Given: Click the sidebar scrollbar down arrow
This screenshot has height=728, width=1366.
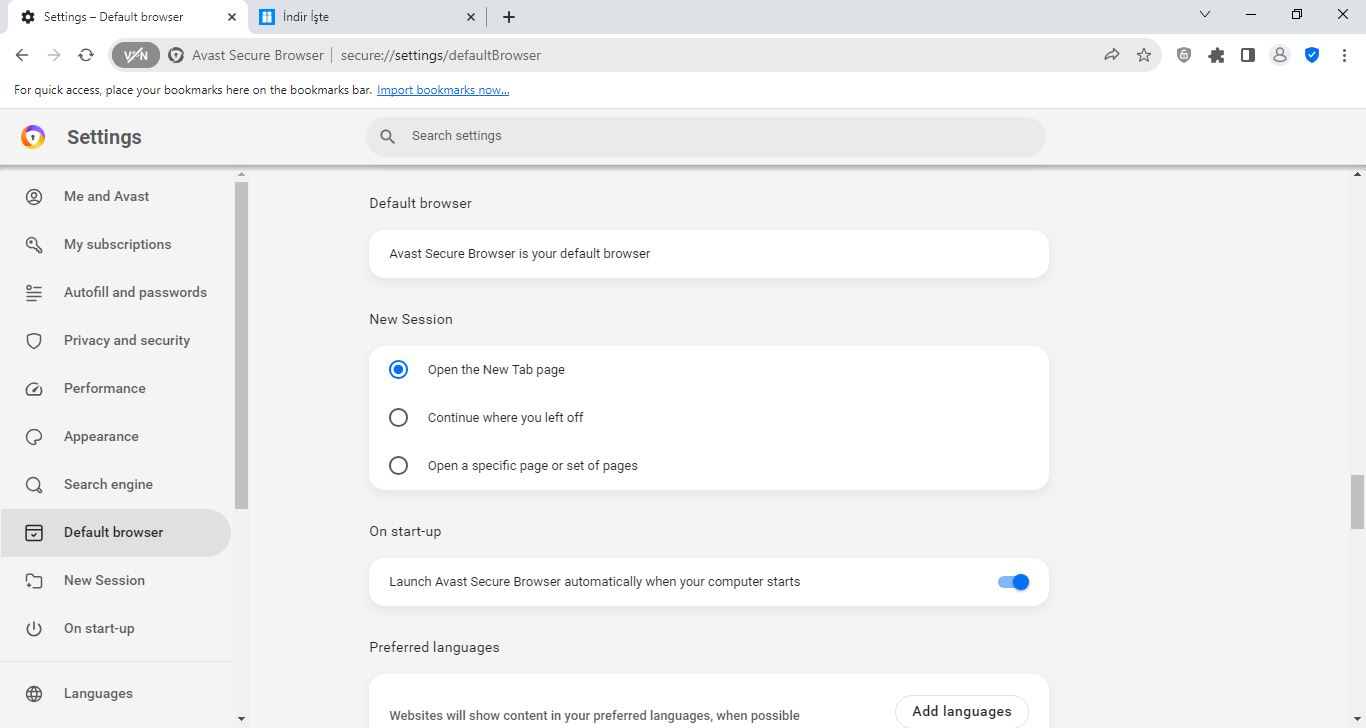Looking at the screenshot, I should (x=241, y=718).
